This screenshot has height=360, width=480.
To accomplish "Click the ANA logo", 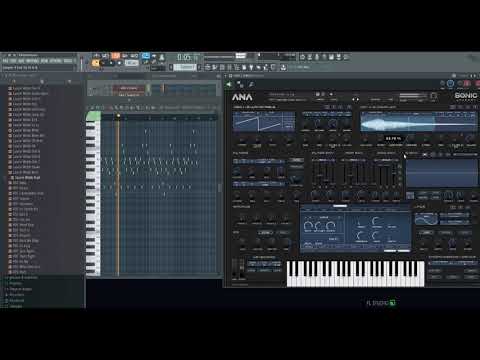I will (x=242, y=97).
